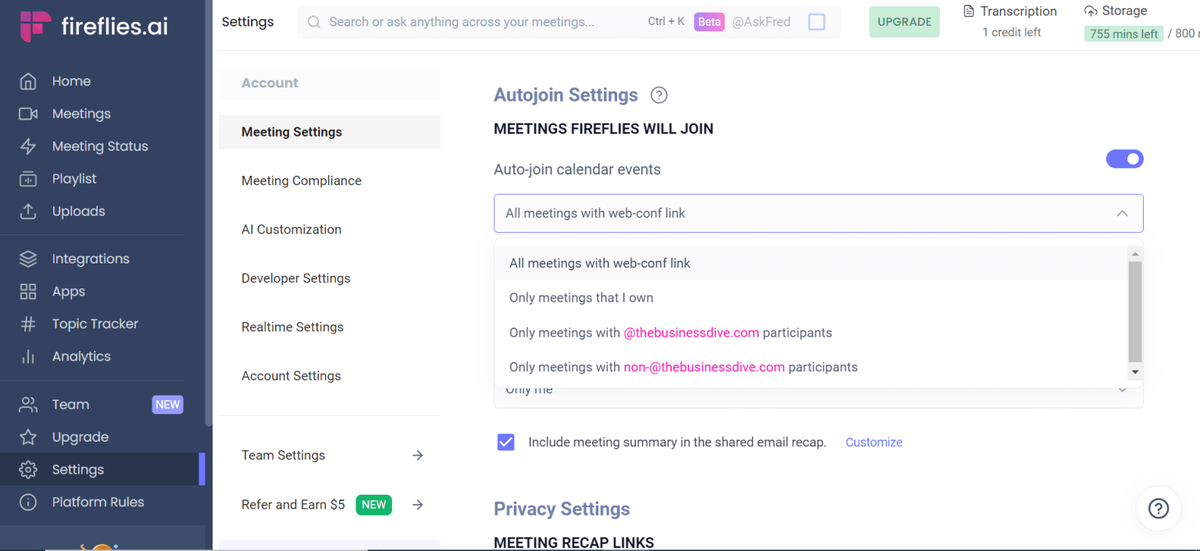Viewport: 1200px width, 551px height.
Task: Click the Analytics sidebar label
Action: coord(81,356)
